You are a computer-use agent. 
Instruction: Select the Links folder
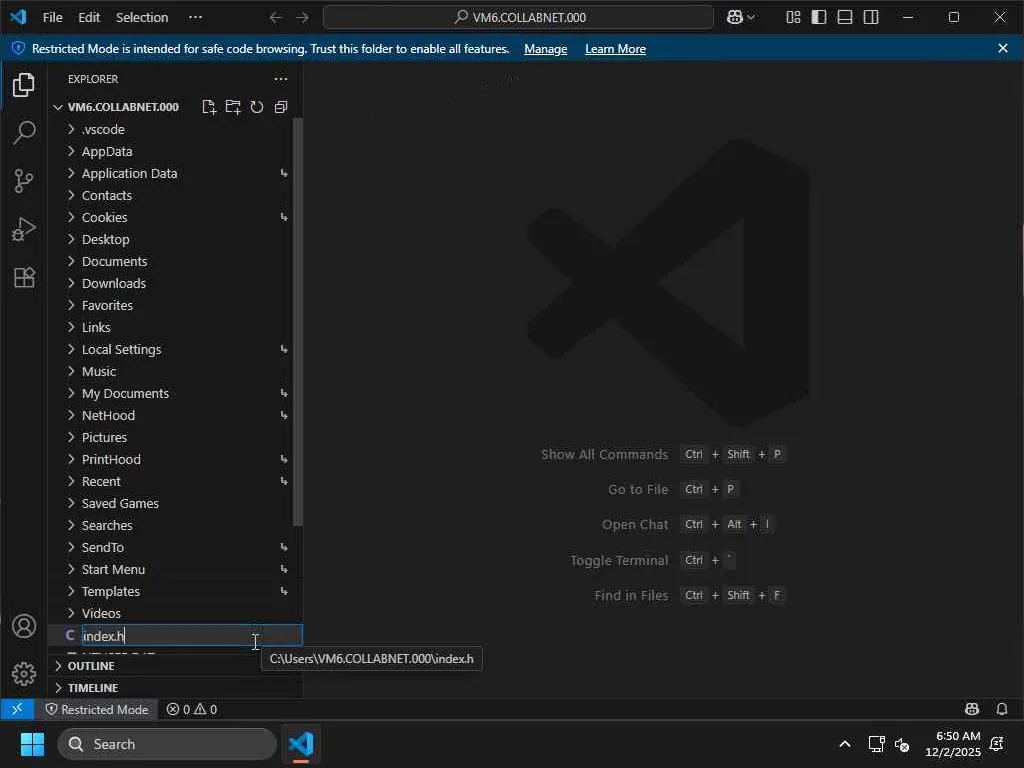(170, 327)
